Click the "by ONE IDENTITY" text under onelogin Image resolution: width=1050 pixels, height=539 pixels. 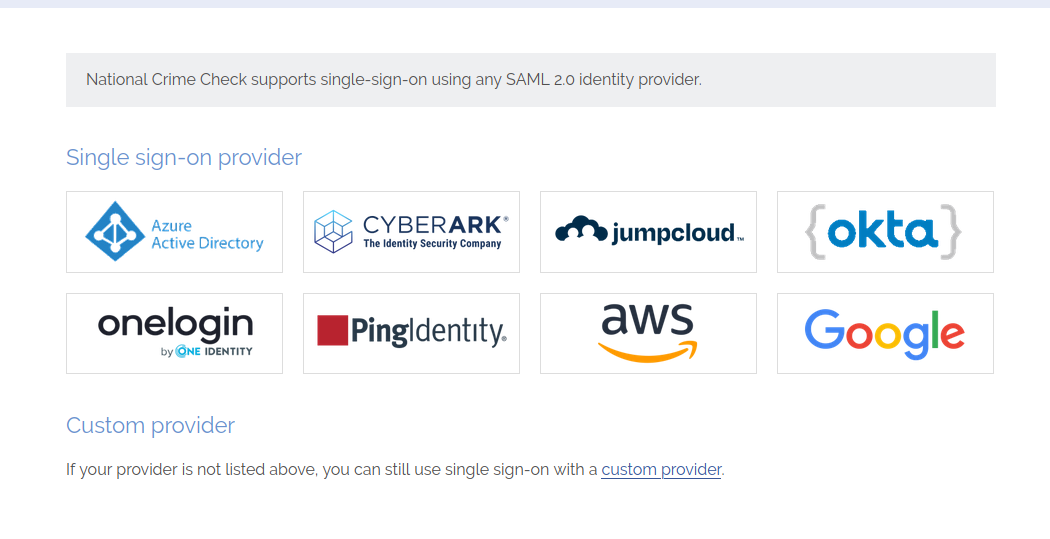click(x=206, y=351)
